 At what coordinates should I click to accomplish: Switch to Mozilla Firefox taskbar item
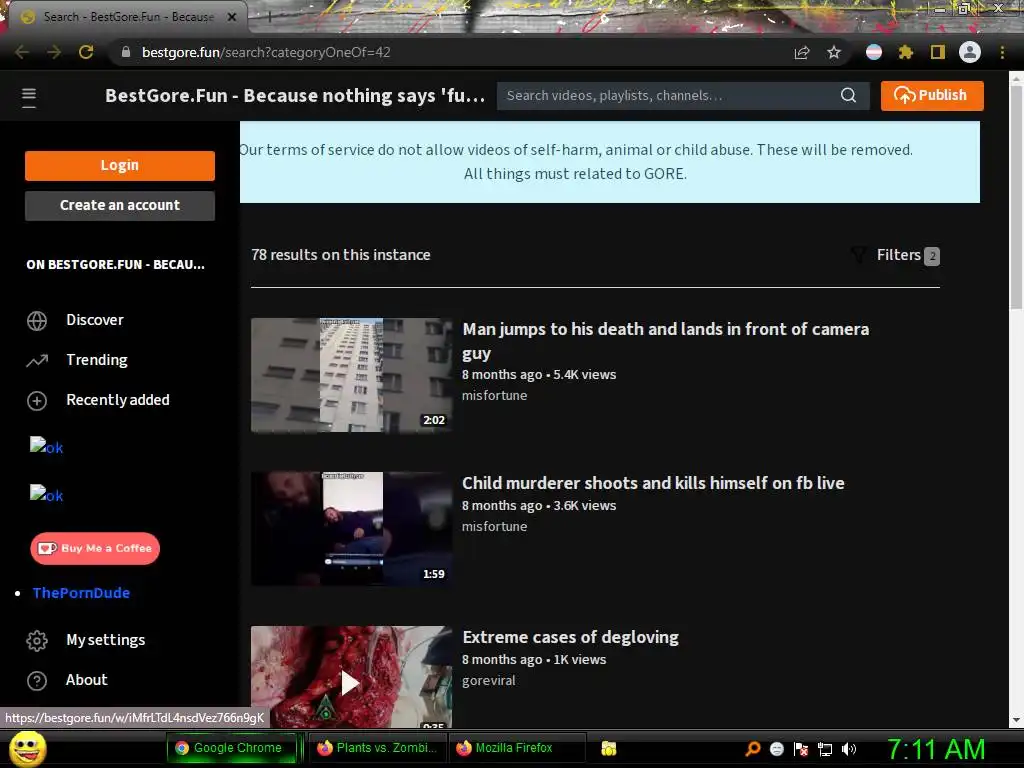pyautogui.click(x=517, y=748)
